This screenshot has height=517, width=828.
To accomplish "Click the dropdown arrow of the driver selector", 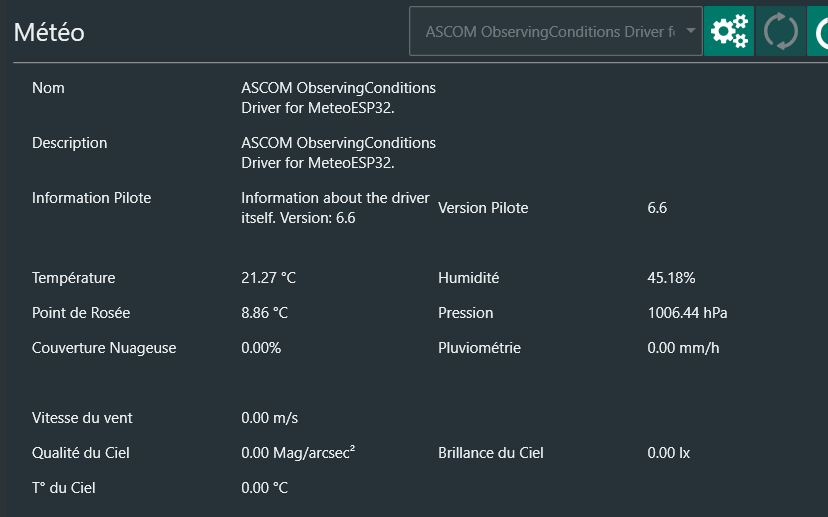I will pyautogui.click(x=690, y=32).
